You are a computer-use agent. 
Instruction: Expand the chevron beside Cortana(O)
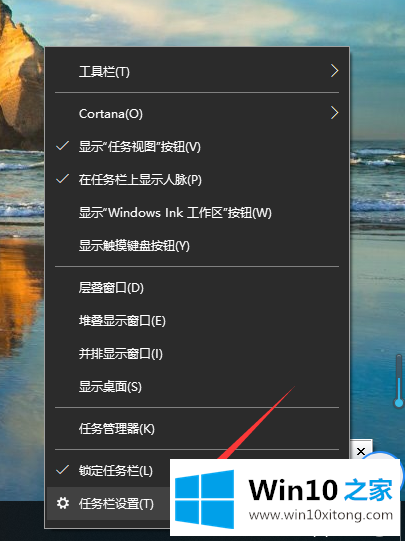[334, 113]
